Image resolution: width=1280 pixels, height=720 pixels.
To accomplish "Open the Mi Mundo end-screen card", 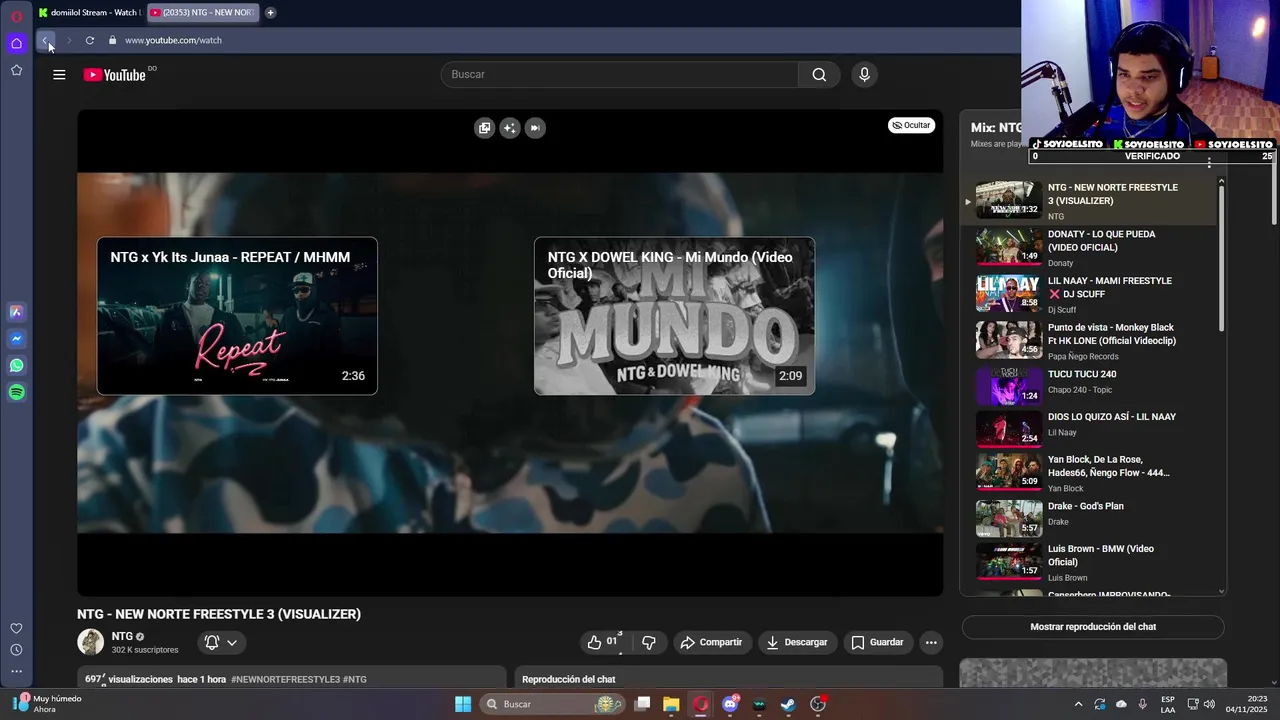I will (x=674, y=316).
